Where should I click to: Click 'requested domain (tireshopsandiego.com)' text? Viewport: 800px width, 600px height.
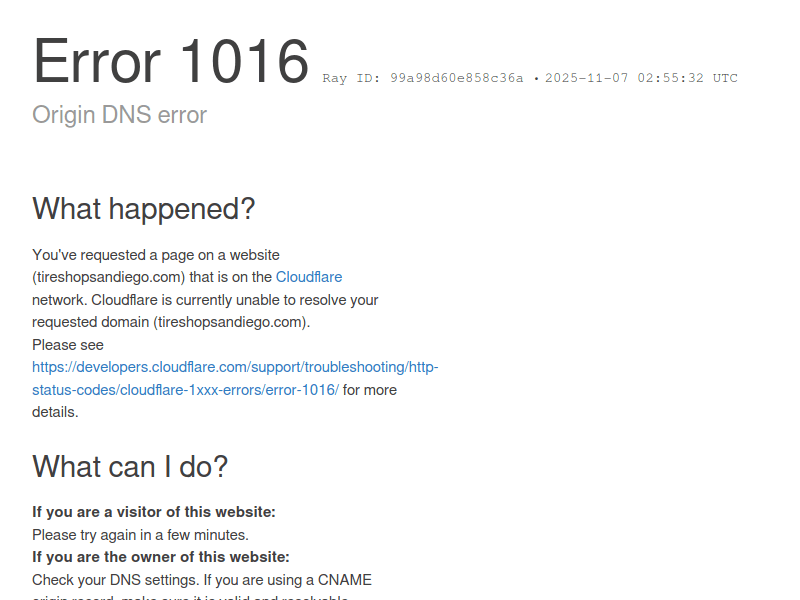point(171,322)
